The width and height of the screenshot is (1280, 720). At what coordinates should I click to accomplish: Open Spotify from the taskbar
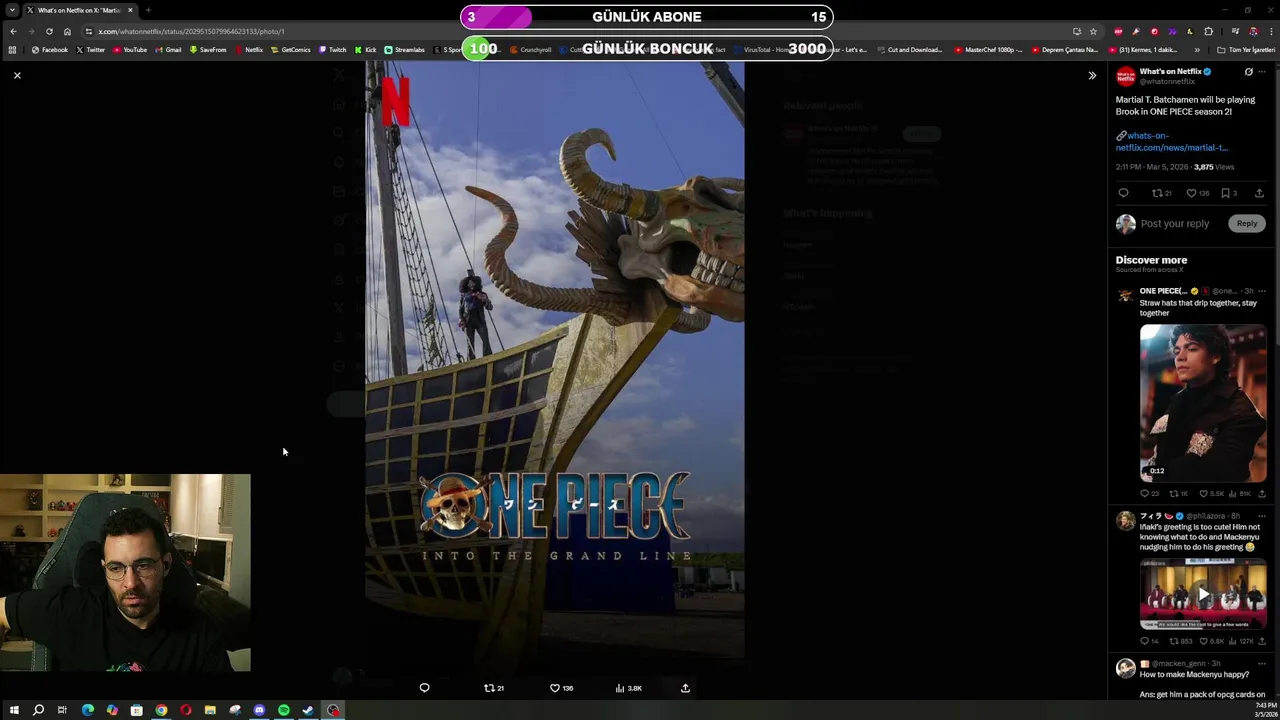coord(284,710)
